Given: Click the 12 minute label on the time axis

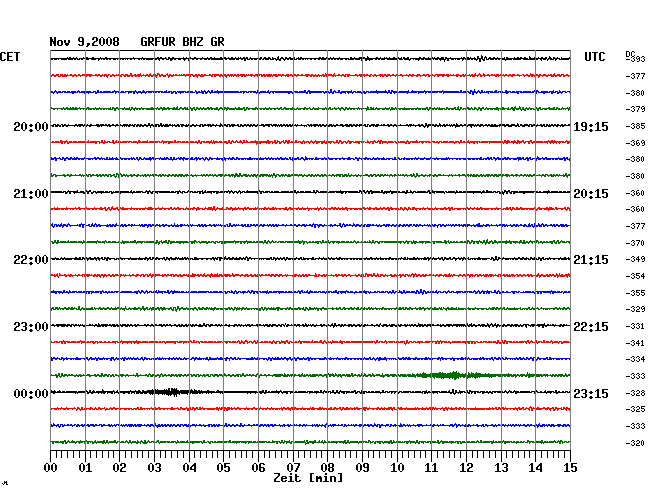Looking at the screenshot, I should (x=466, y=467).
